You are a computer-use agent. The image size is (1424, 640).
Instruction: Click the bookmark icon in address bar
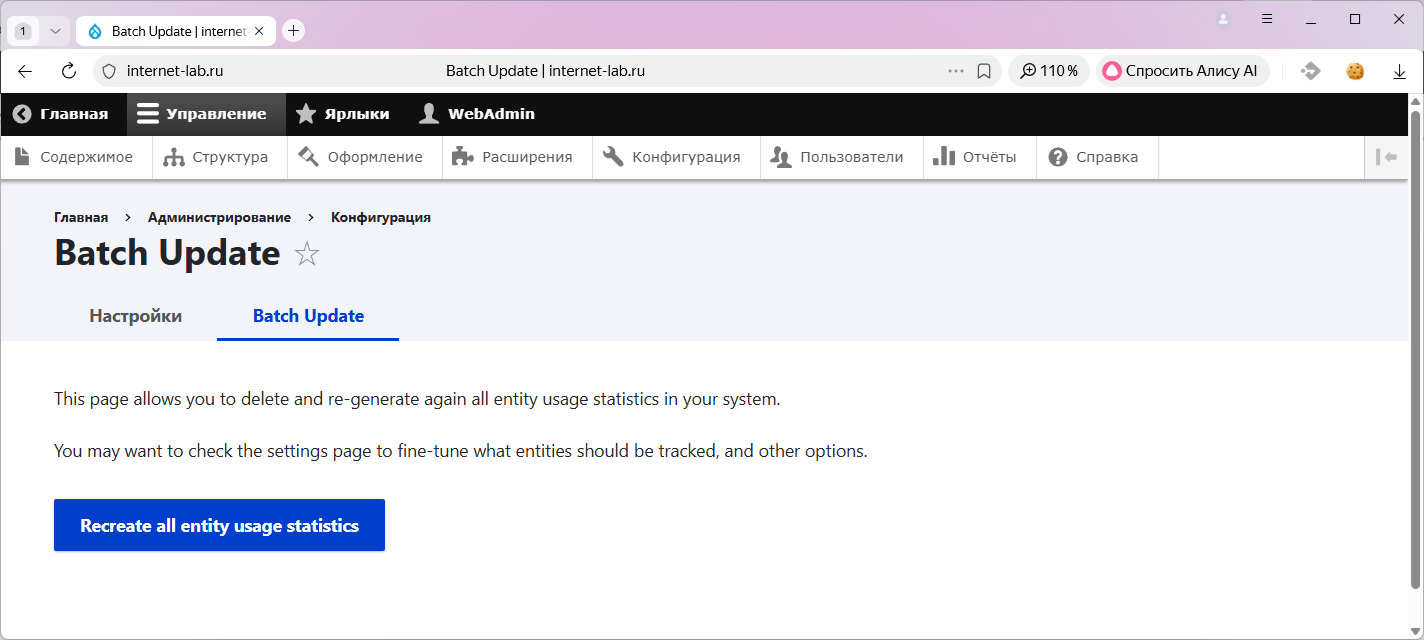pyautogui.click(x=984, y=71)
